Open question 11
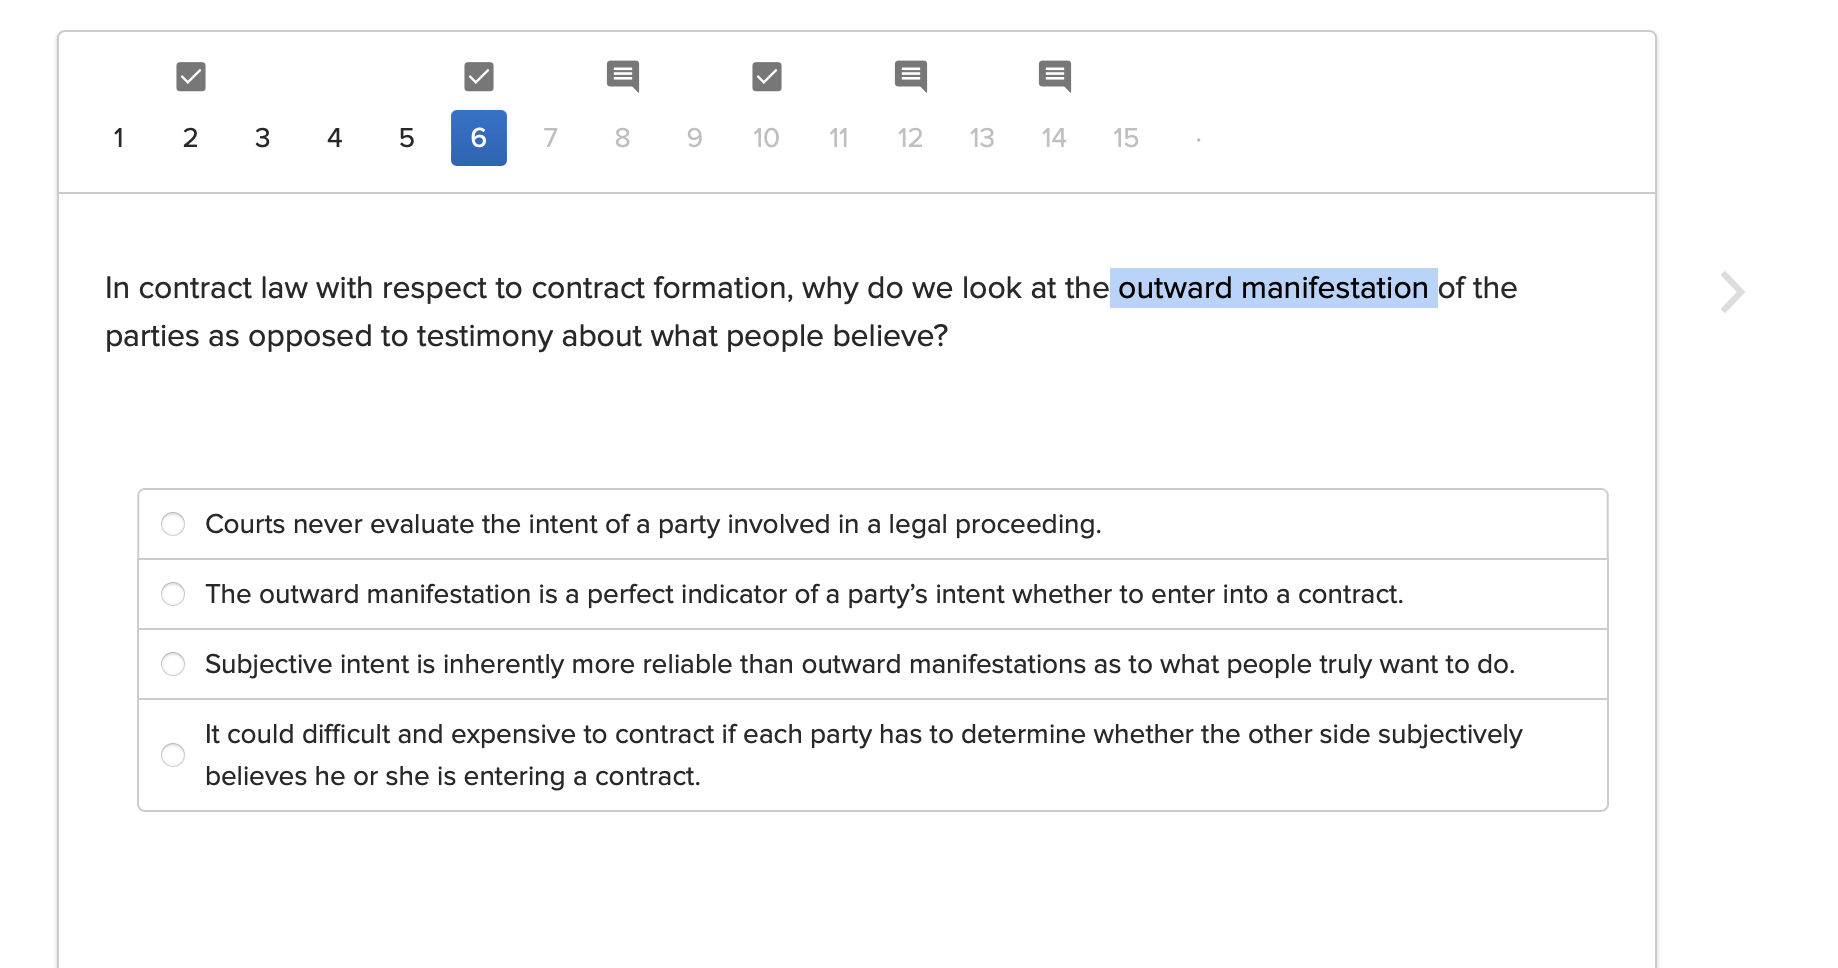This screenshot has height=968, width=1838. (x=838, y=138)
